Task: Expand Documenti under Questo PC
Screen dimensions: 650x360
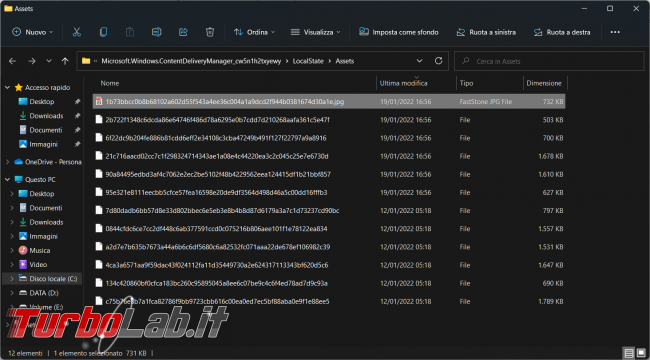Action: point(12,208)
